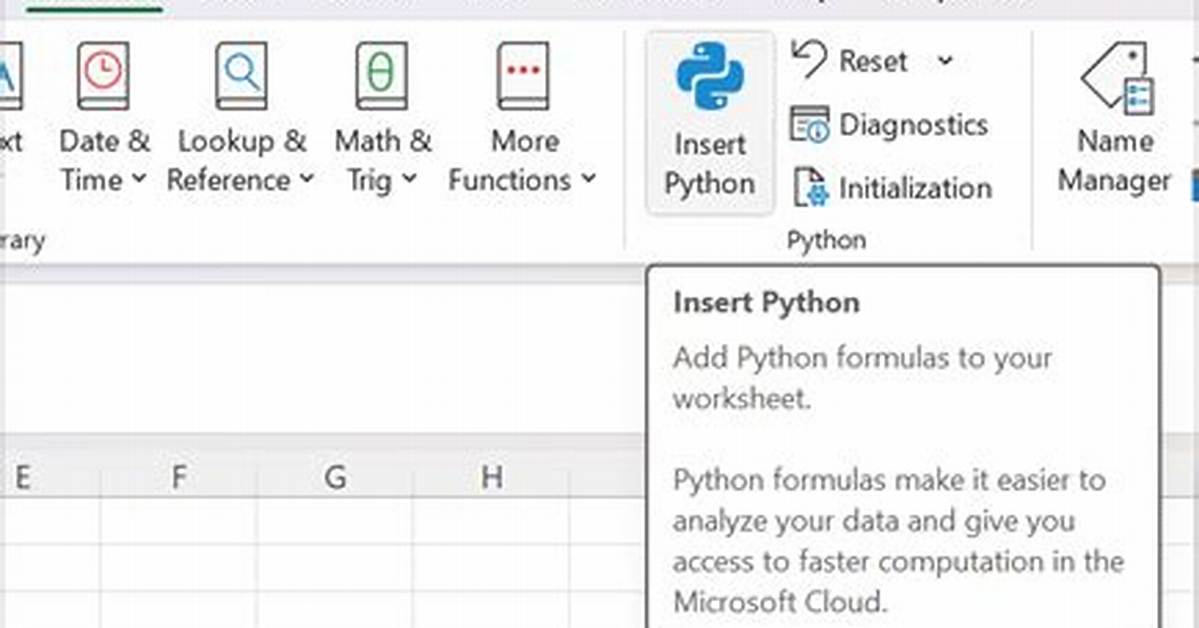This screenshot has height=628, width=1199.
Task: Click the "Python" group label
Action: click(827, 240)
